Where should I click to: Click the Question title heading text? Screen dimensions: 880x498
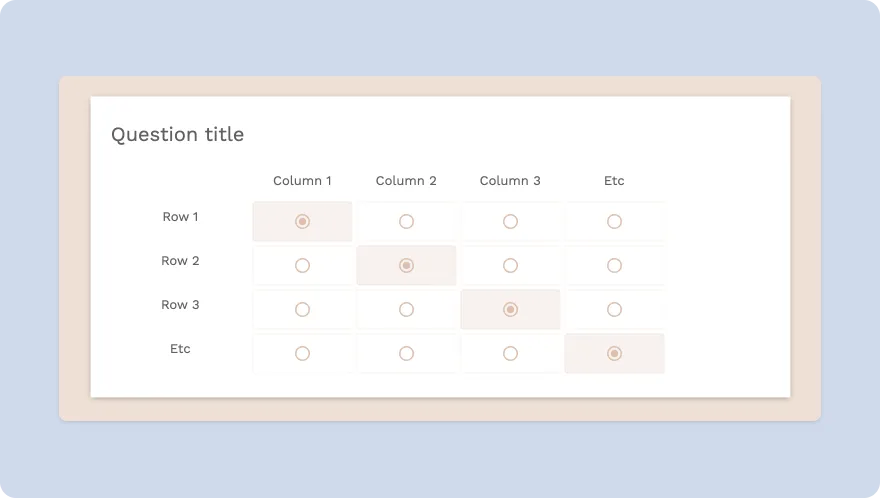click(x=177, y=134)
